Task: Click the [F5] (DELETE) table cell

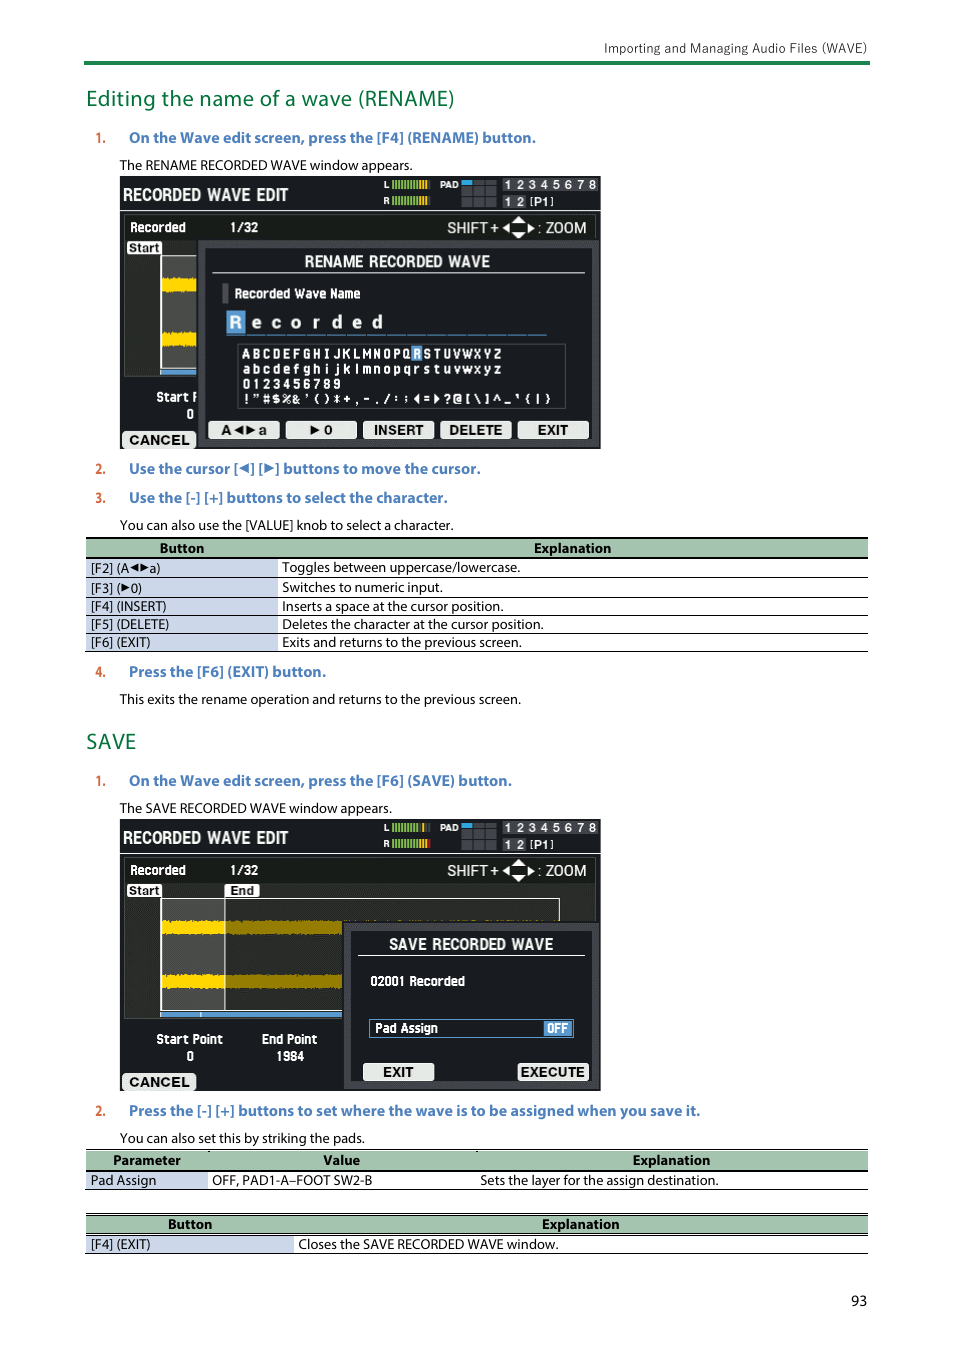Action: [x=182, y=625]
